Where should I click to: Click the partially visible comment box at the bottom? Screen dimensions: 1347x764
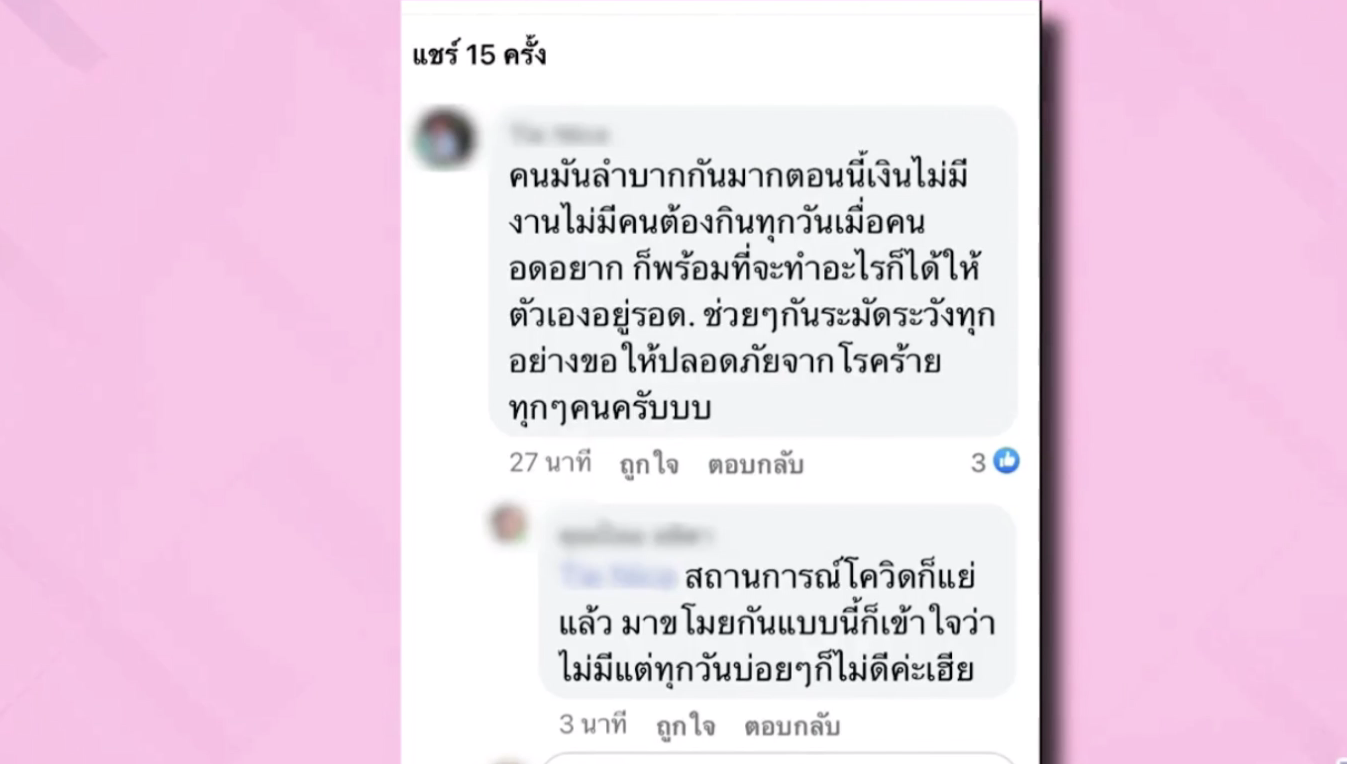(x=780, y=758)
